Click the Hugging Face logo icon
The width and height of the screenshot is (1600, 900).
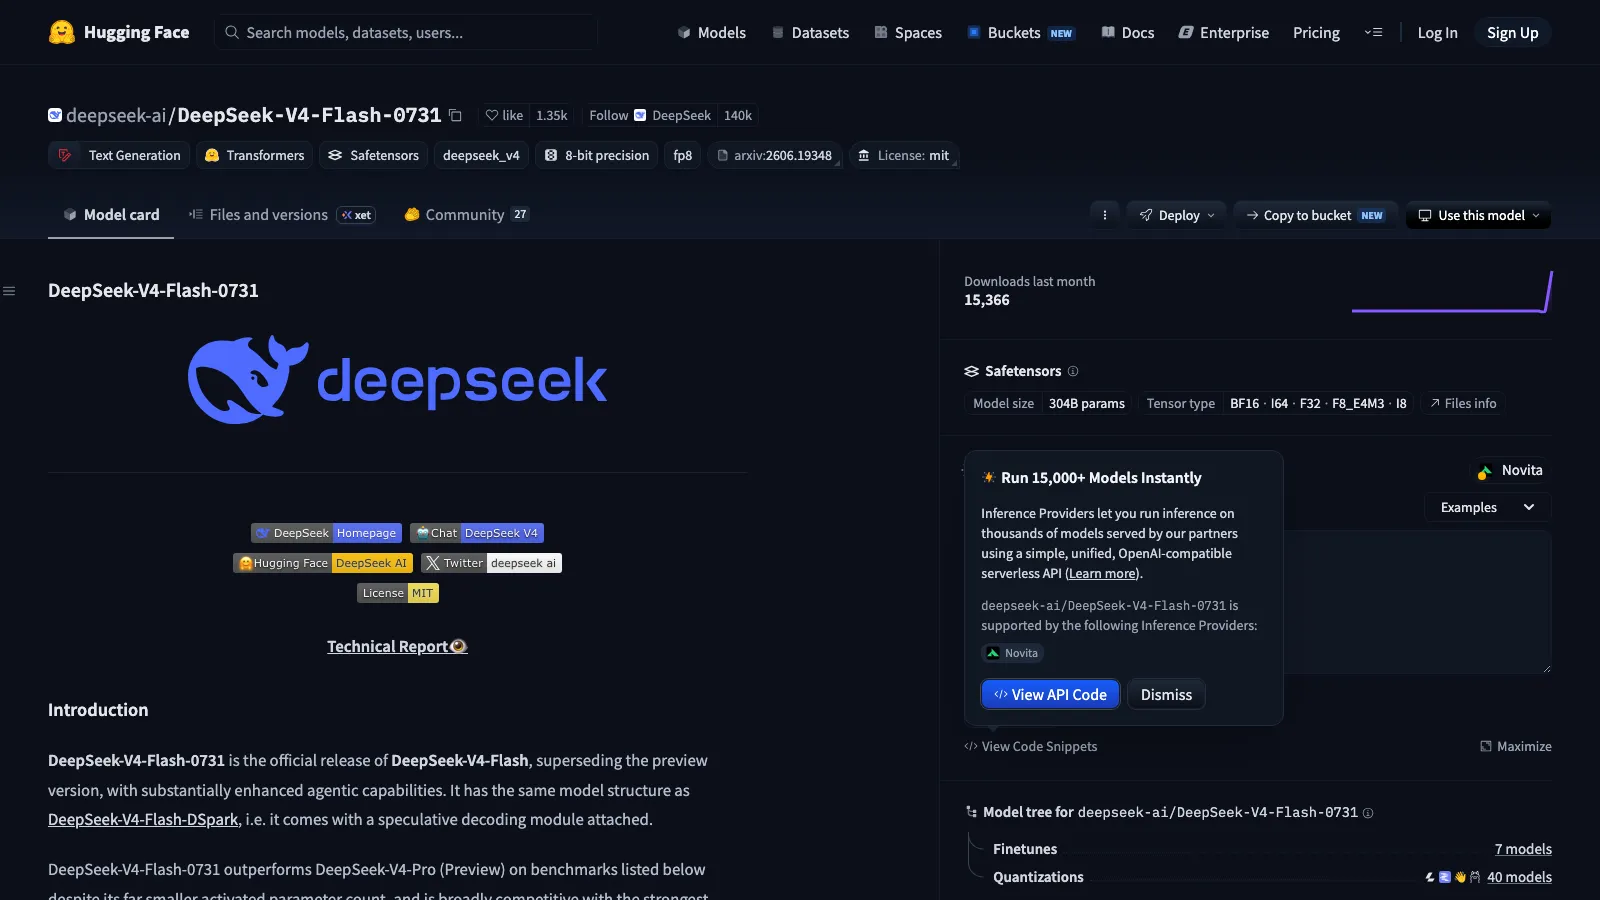[x=62, y=32]
